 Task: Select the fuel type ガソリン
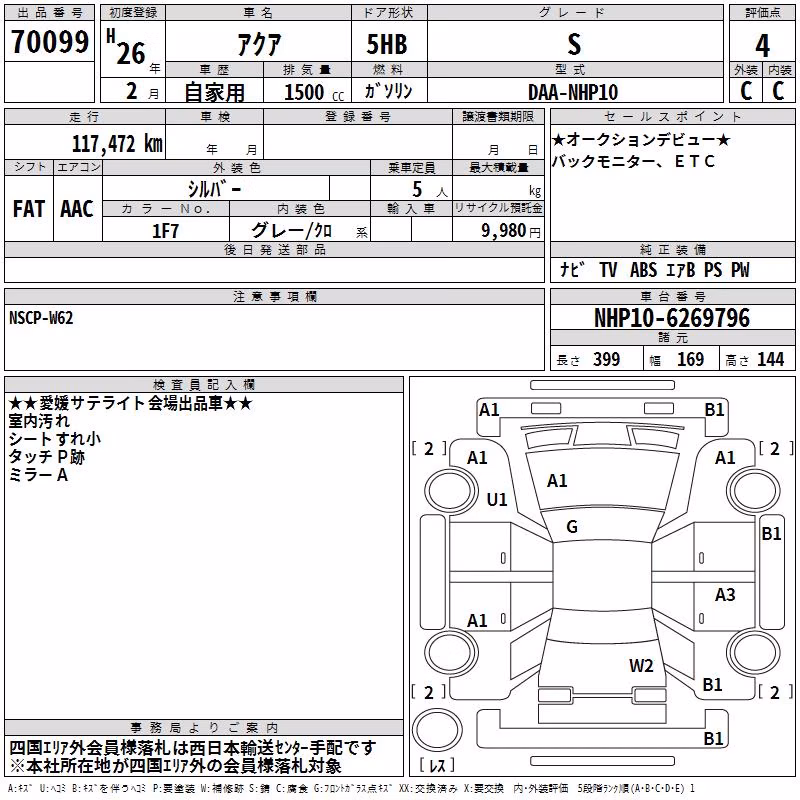[388, 91]
